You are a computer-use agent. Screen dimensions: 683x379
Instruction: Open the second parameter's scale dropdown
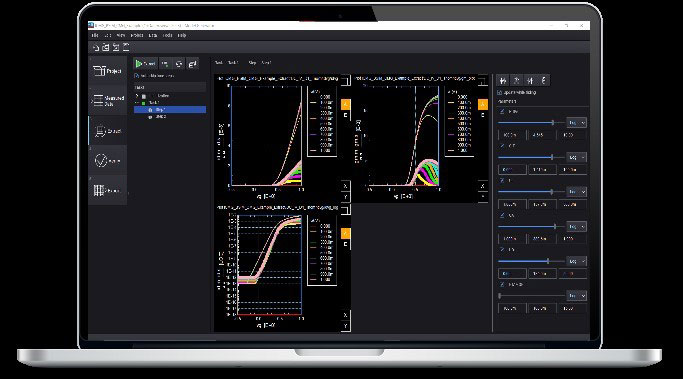click(576, 157)
